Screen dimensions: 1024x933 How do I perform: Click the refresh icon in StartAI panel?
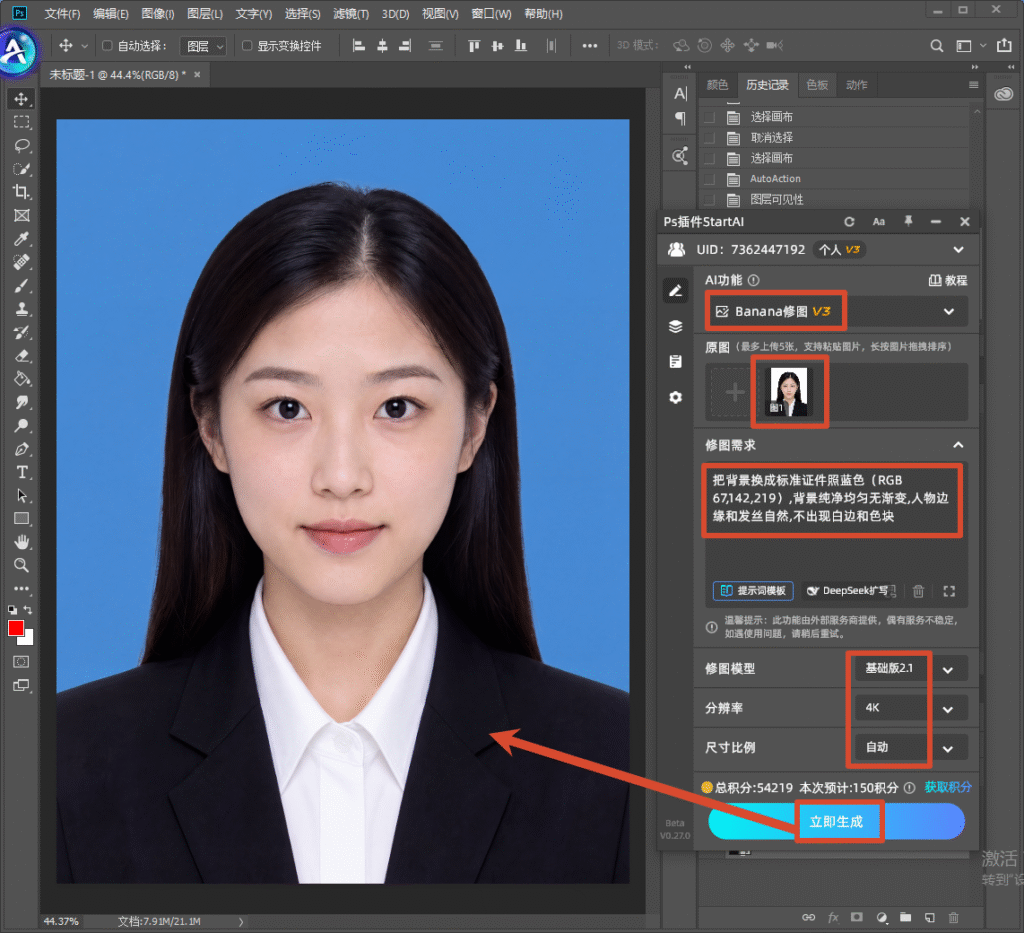(x=849, y=222)
